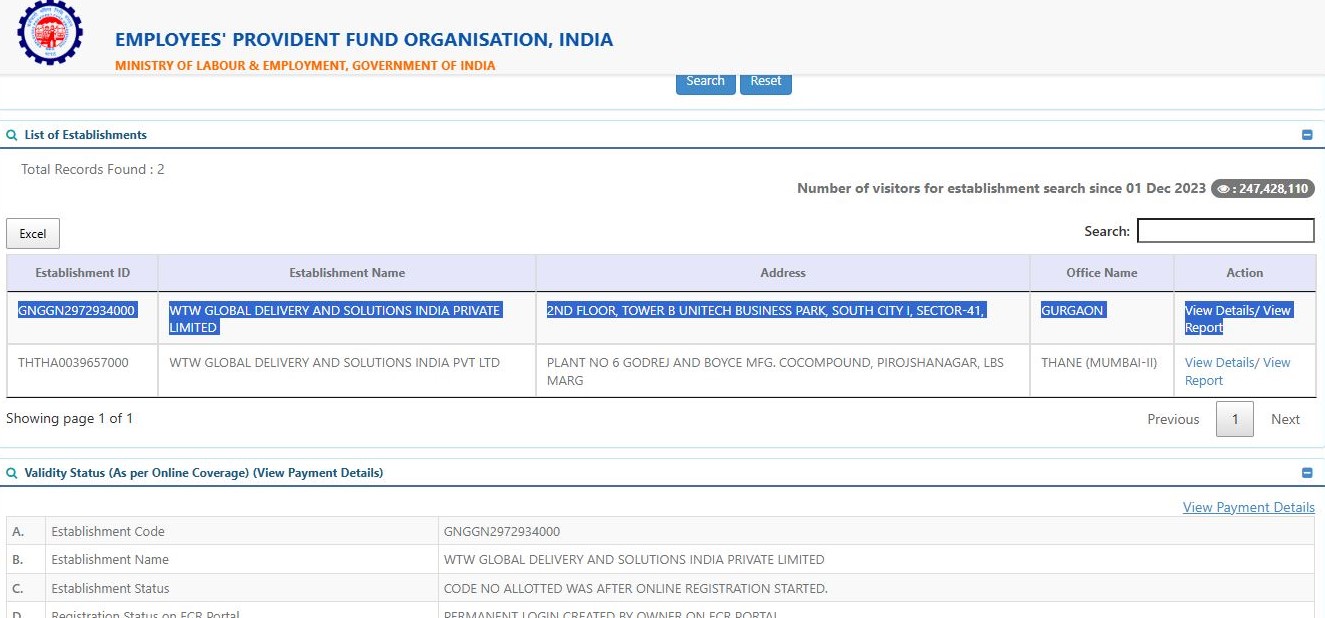Go to Next page of results
This screenshot has width=1325, height=618.
point(1285,419)
